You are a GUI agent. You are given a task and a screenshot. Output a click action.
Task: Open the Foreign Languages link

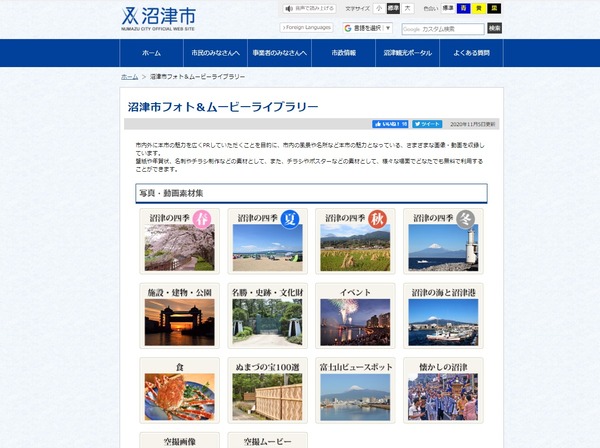coord(307,28)
